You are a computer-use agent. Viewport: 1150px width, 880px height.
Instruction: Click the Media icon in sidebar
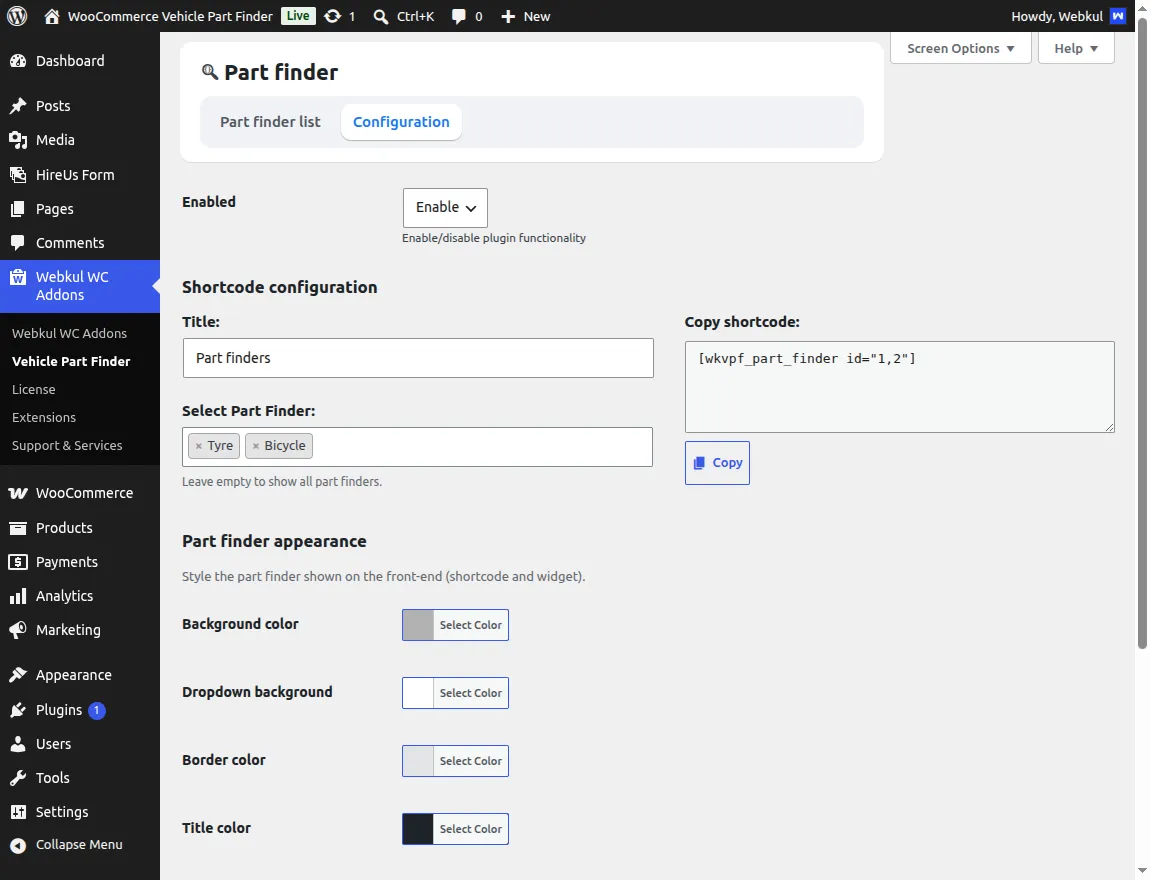point(18,140)
